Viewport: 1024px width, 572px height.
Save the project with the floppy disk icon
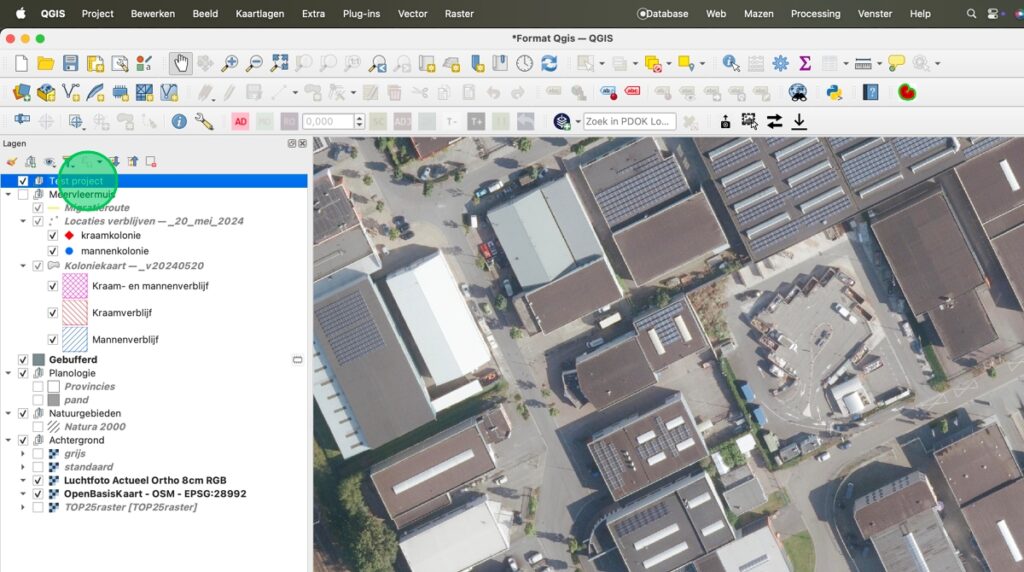[x=70, y=63]
